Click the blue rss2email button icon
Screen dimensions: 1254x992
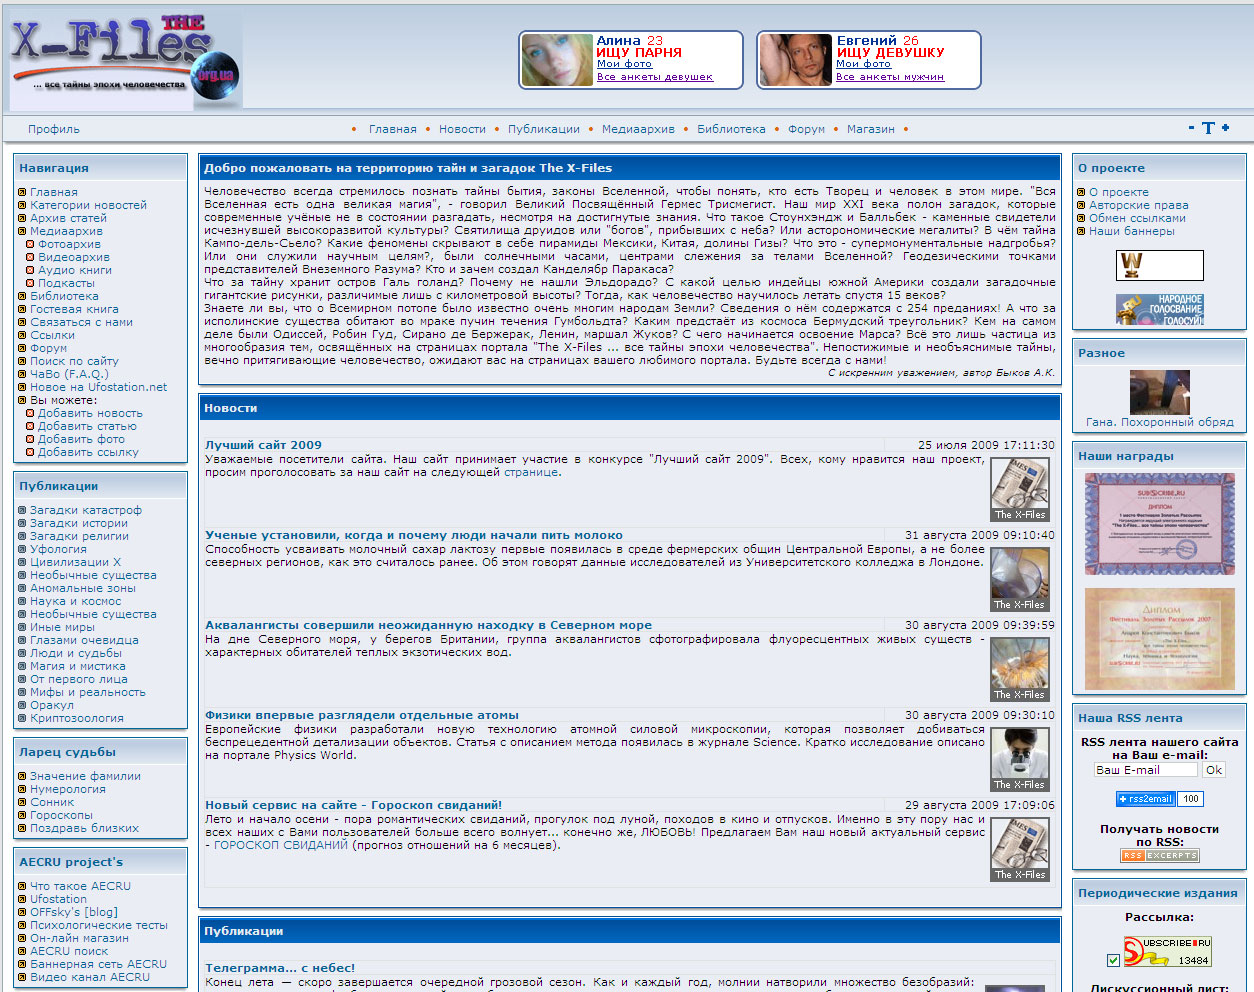click(x=1145, y=799)
